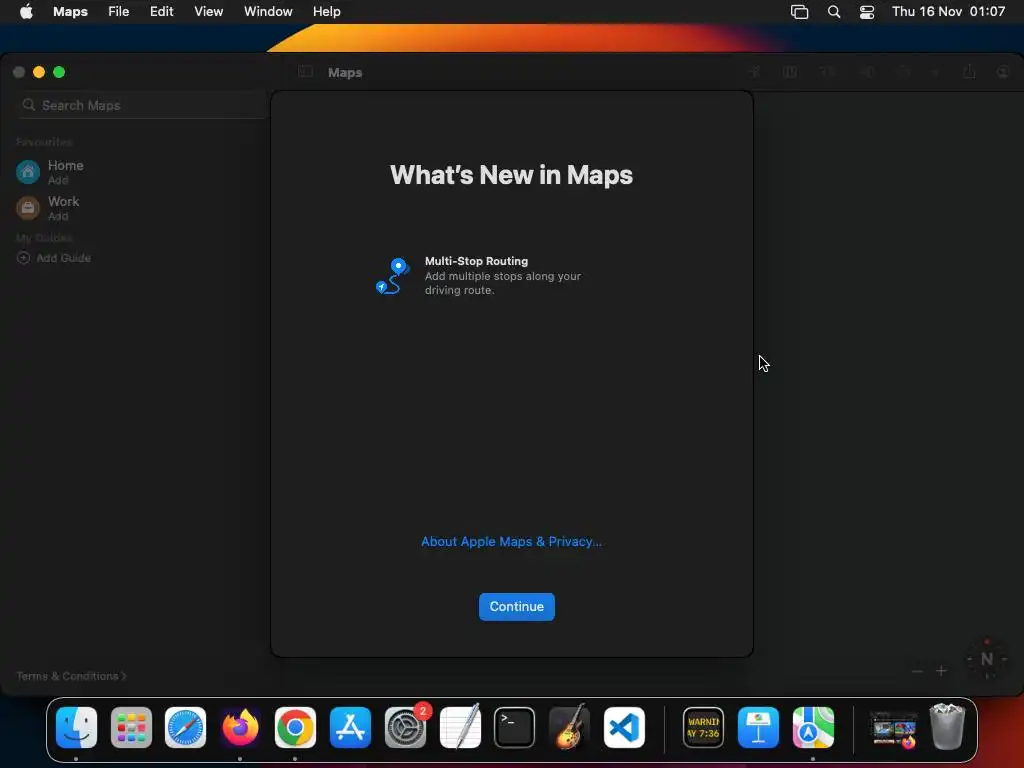This screenshot has height=768, width=1024.
Task: Open TextEdit from the Dock
Action: 460,728
